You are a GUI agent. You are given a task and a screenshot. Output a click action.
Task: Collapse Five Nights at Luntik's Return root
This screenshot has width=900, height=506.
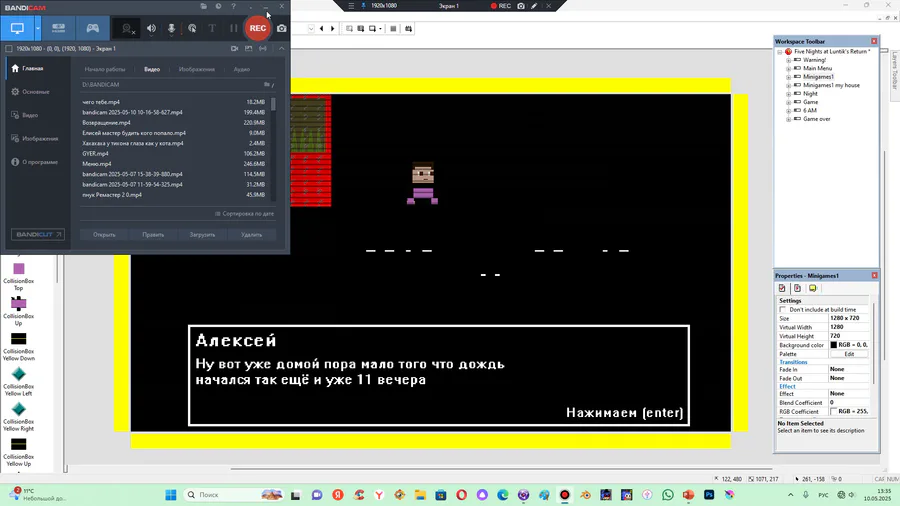tap(779, 52)
